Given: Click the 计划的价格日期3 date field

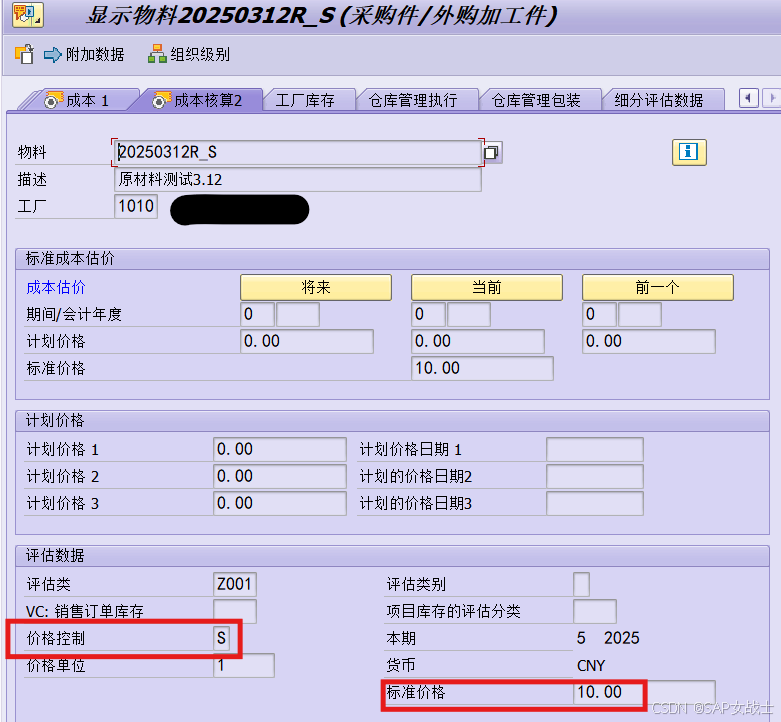Looking at the screenshot, I should click(595, 503).
